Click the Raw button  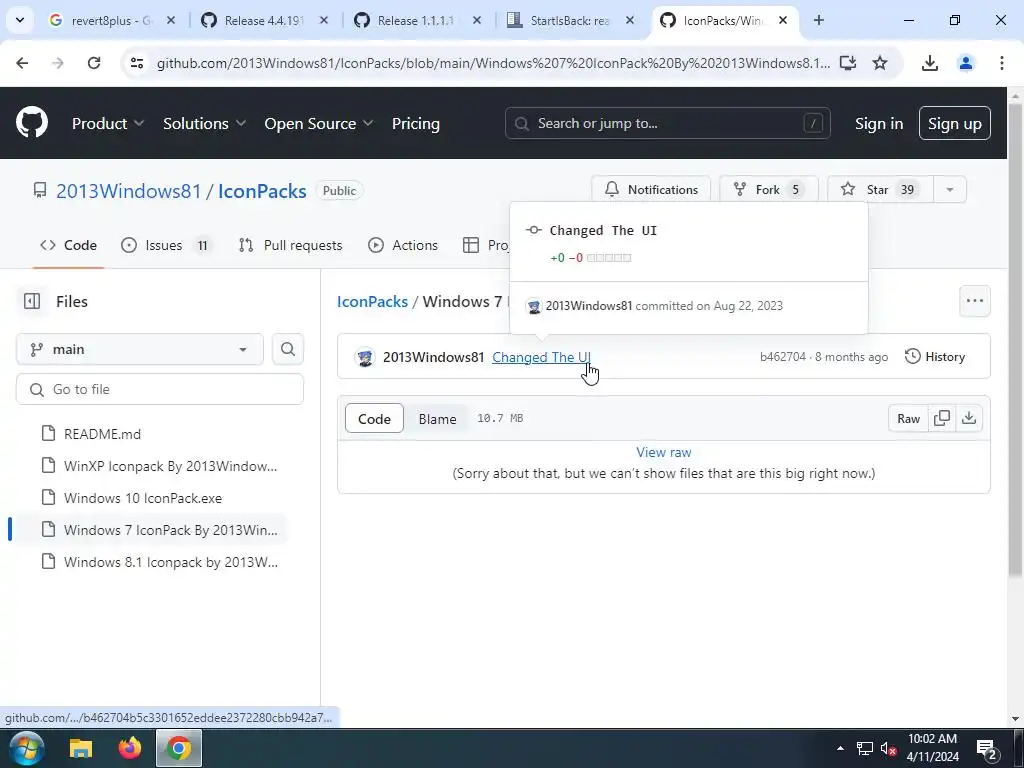[x=908, y=418]
